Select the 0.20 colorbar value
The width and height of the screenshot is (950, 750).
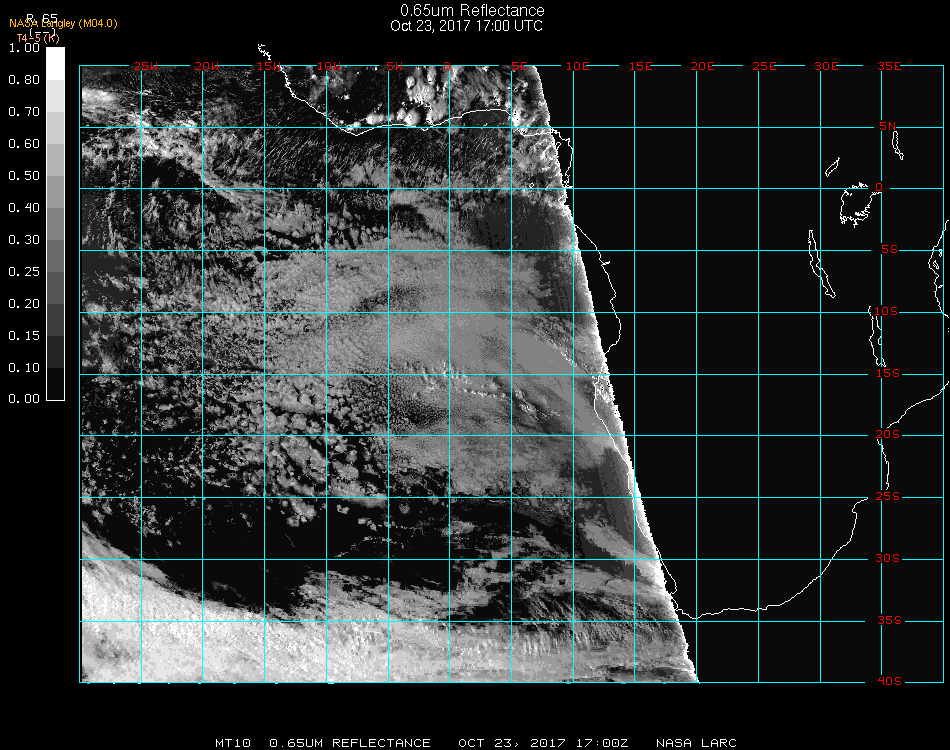(24, 304)
